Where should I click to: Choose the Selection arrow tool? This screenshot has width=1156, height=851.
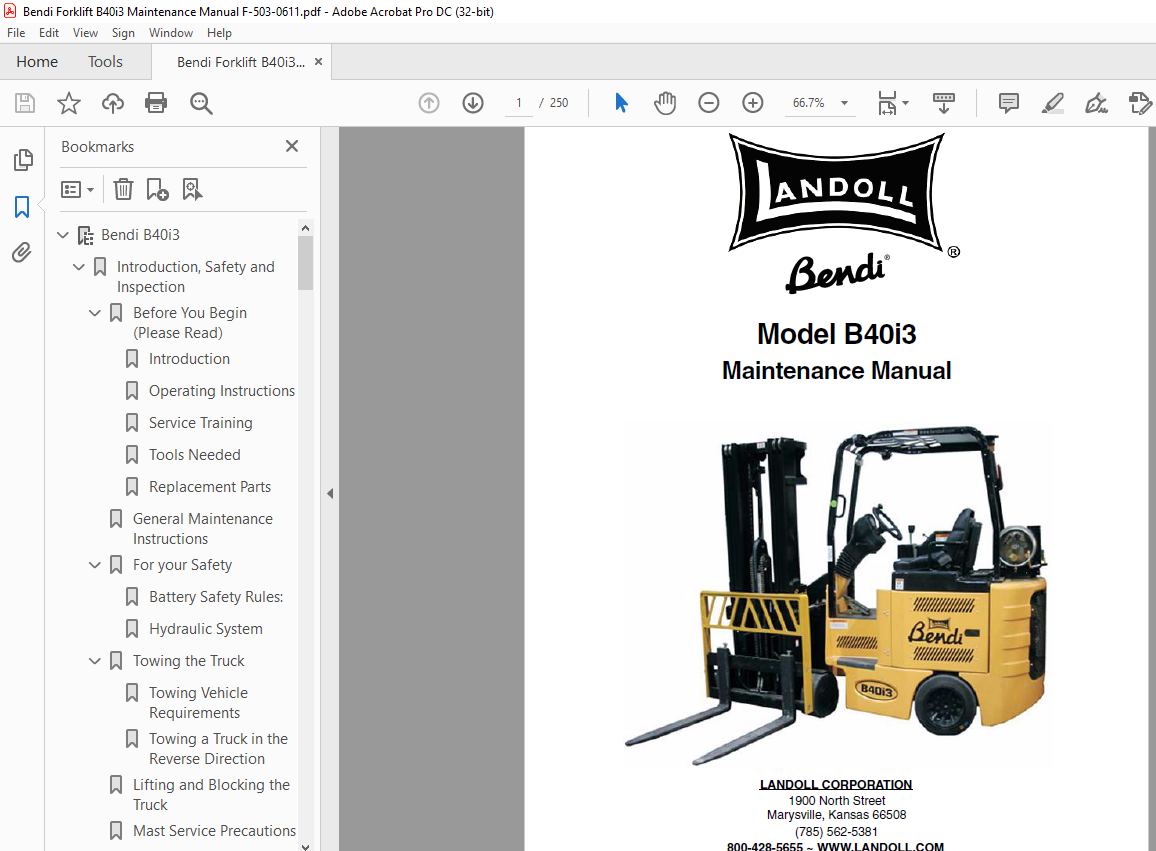click(621, 103)
